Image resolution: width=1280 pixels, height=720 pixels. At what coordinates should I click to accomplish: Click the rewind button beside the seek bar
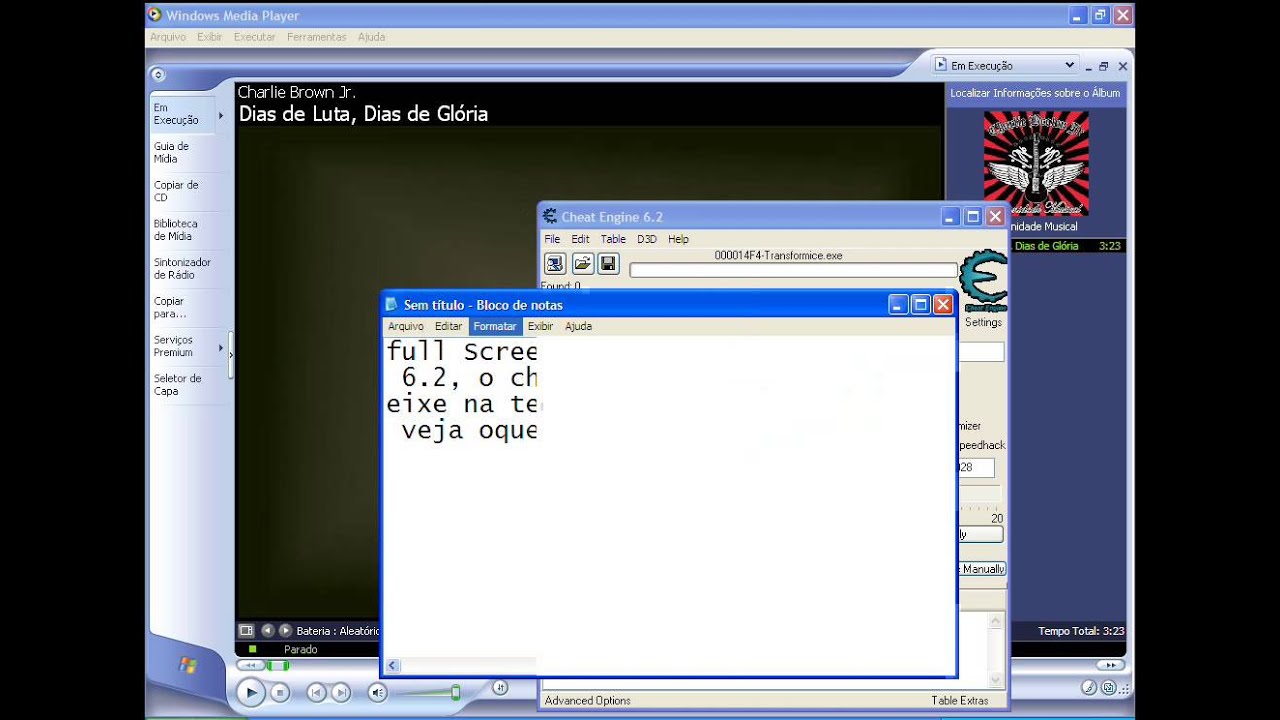(250, 665)
